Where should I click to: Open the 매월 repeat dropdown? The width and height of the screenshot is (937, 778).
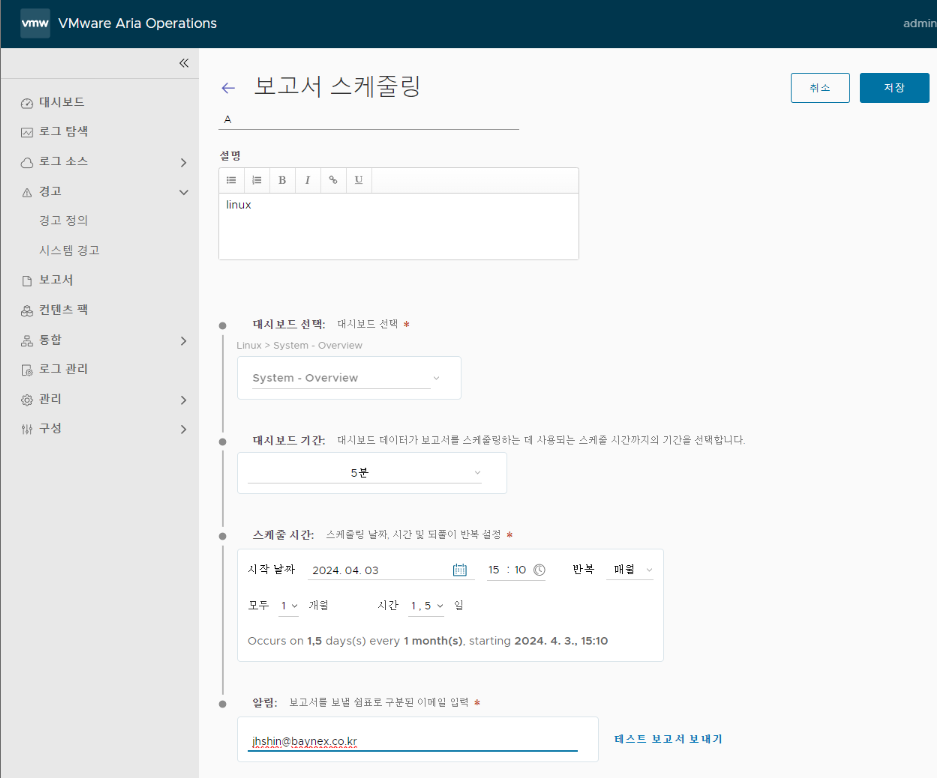[630, 570]
